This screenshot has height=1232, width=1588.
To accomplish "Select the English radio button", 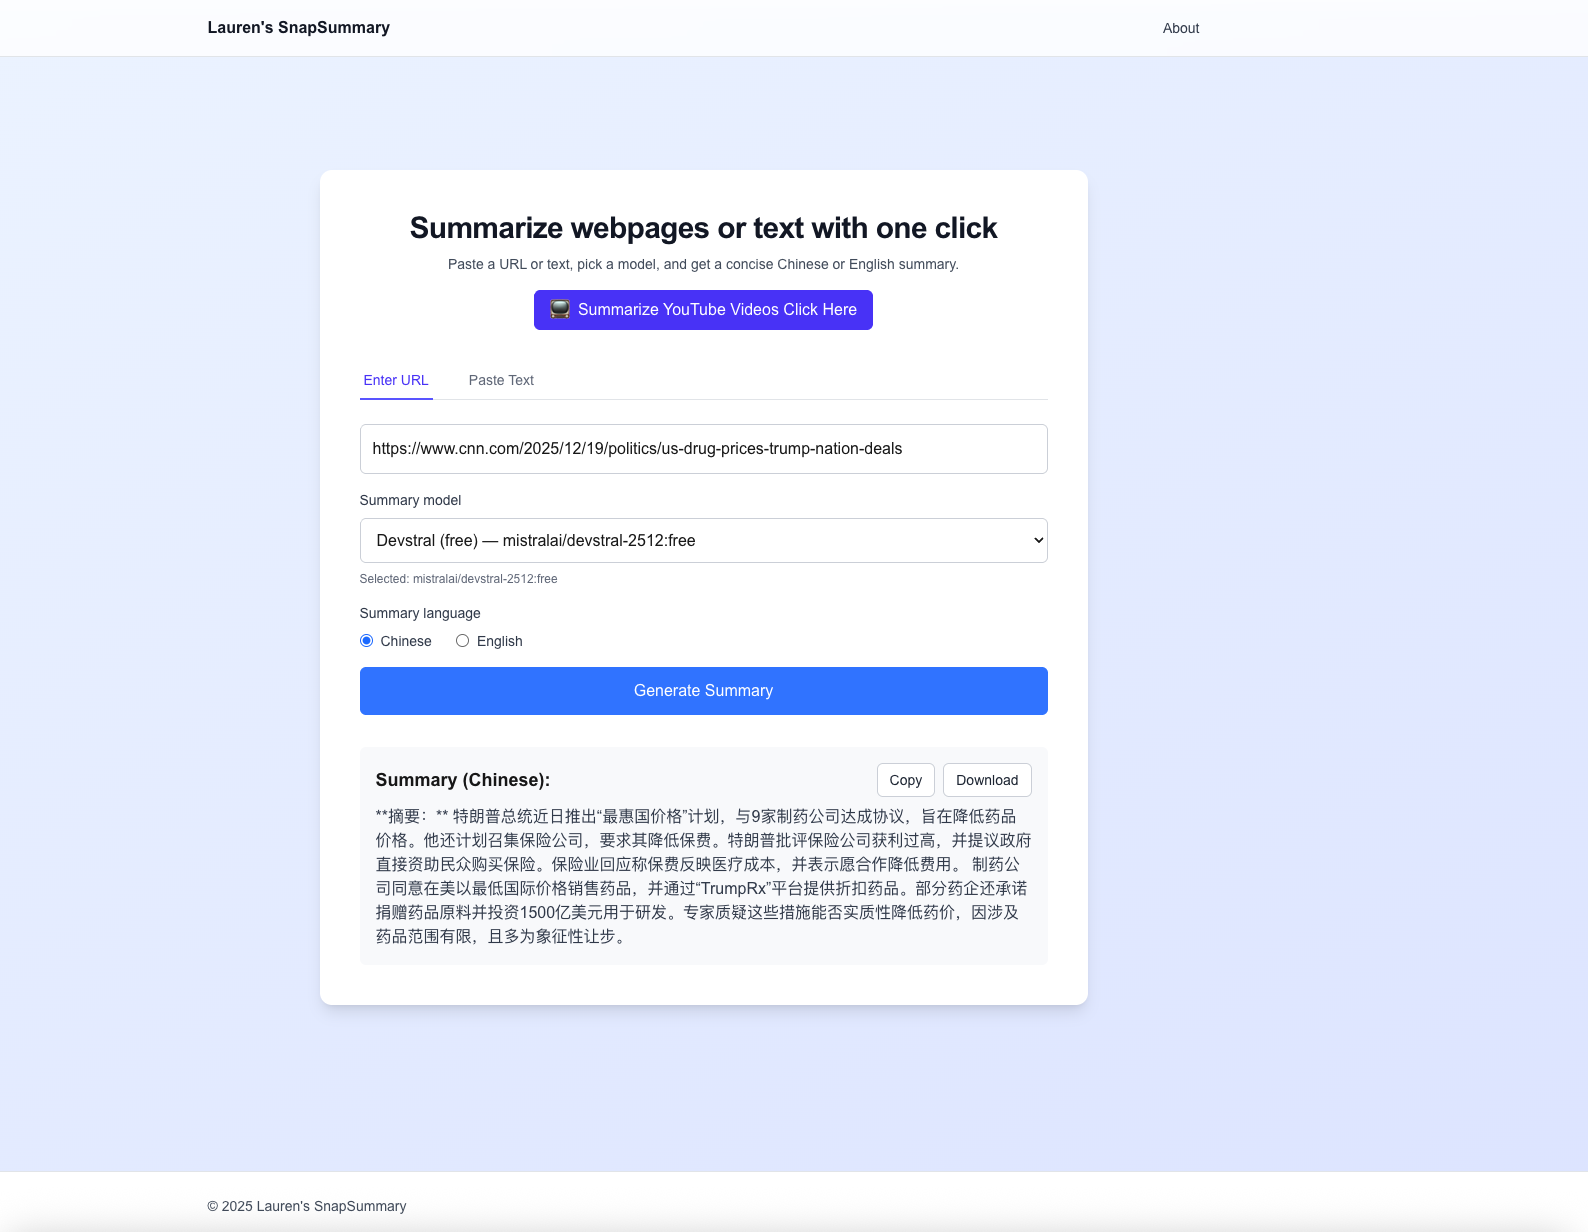I will coord(462,641).
